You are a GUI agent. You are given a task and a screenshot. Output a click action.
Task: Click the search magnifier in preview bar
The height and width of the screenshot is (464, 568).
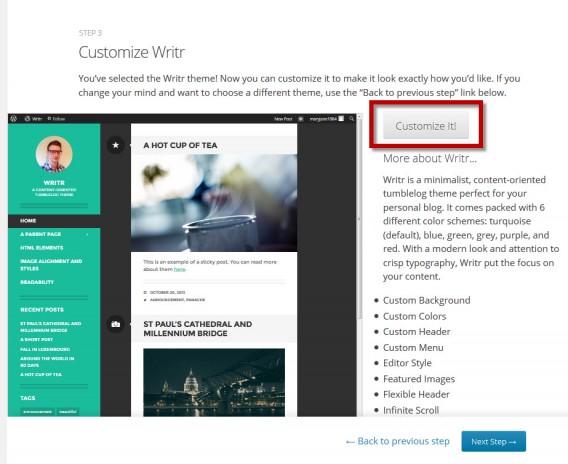[351, 118]
